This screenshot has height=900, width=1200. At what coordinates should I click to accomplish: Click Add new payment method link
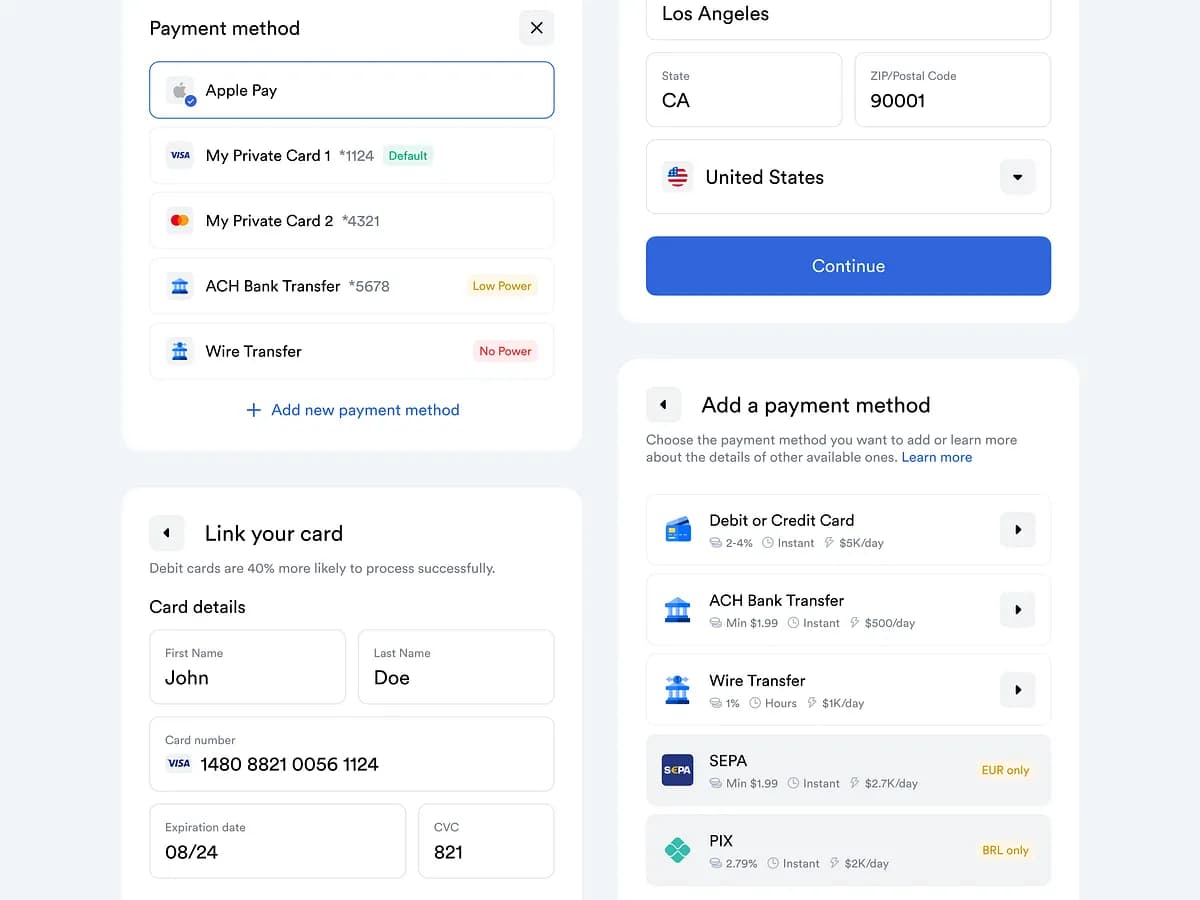(x=353, y=410)
